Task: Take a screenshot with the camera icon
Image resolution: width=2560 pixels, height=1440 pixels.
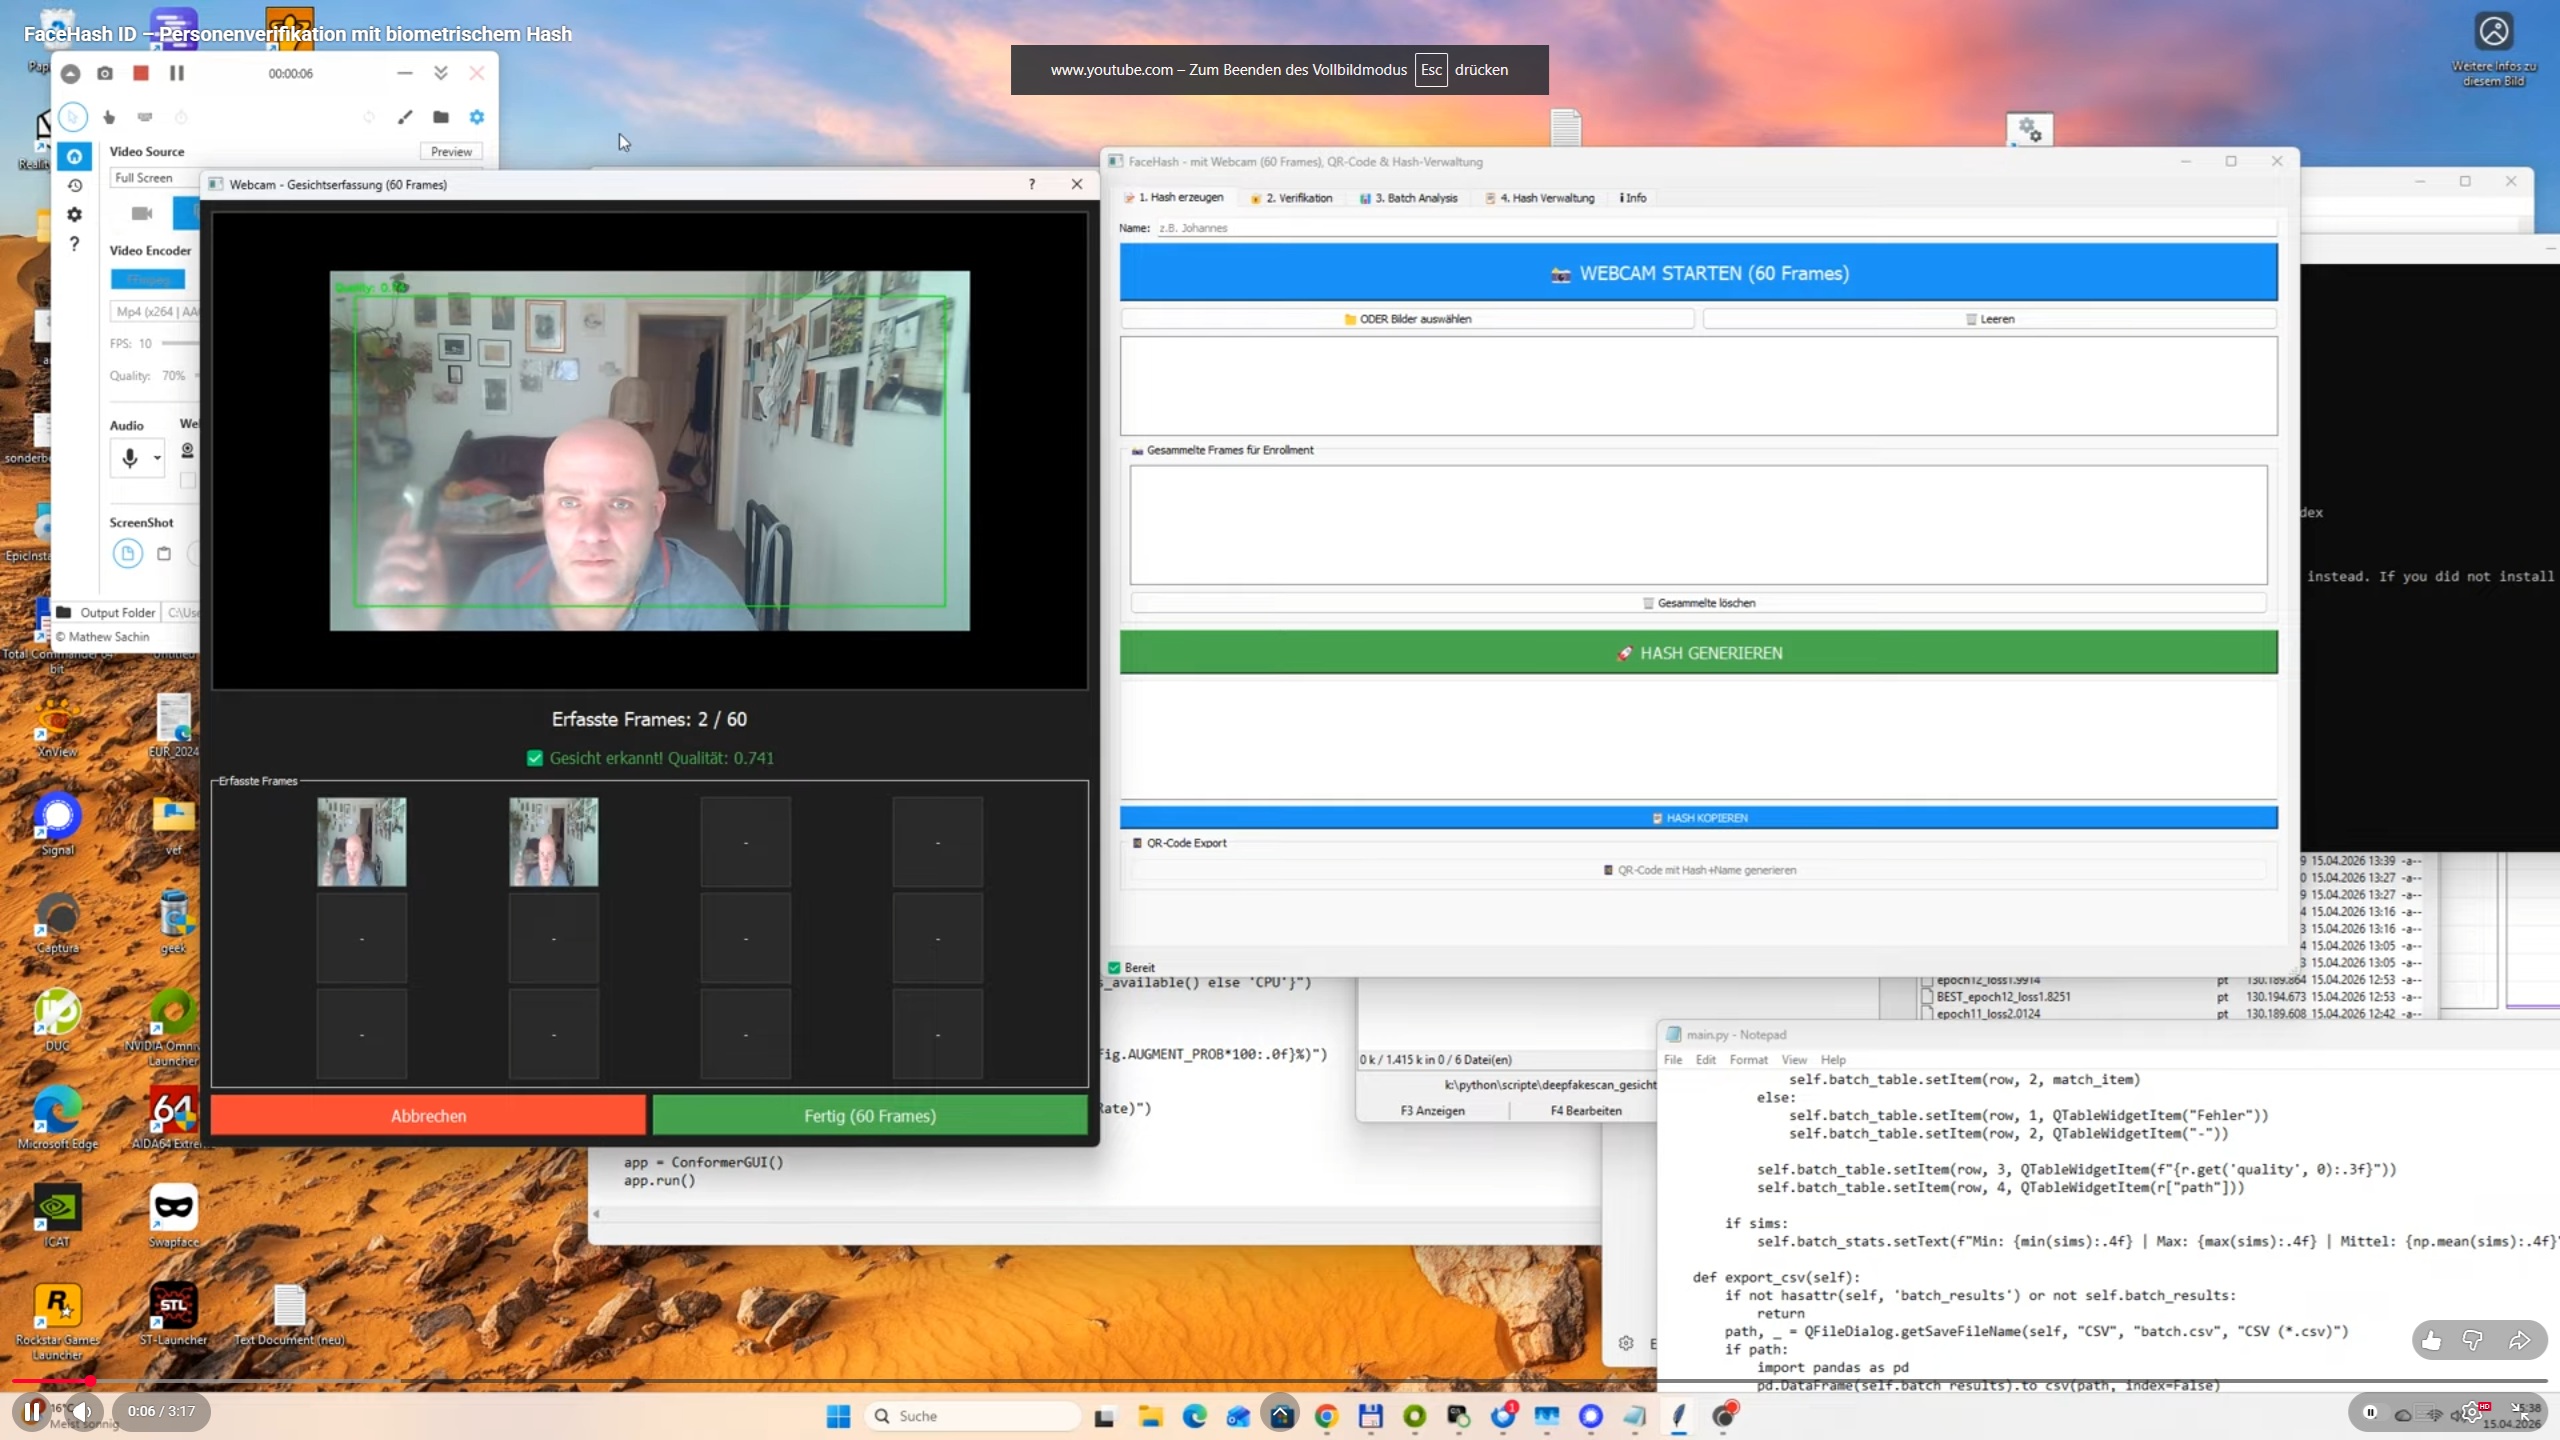Action: [105, 73]
